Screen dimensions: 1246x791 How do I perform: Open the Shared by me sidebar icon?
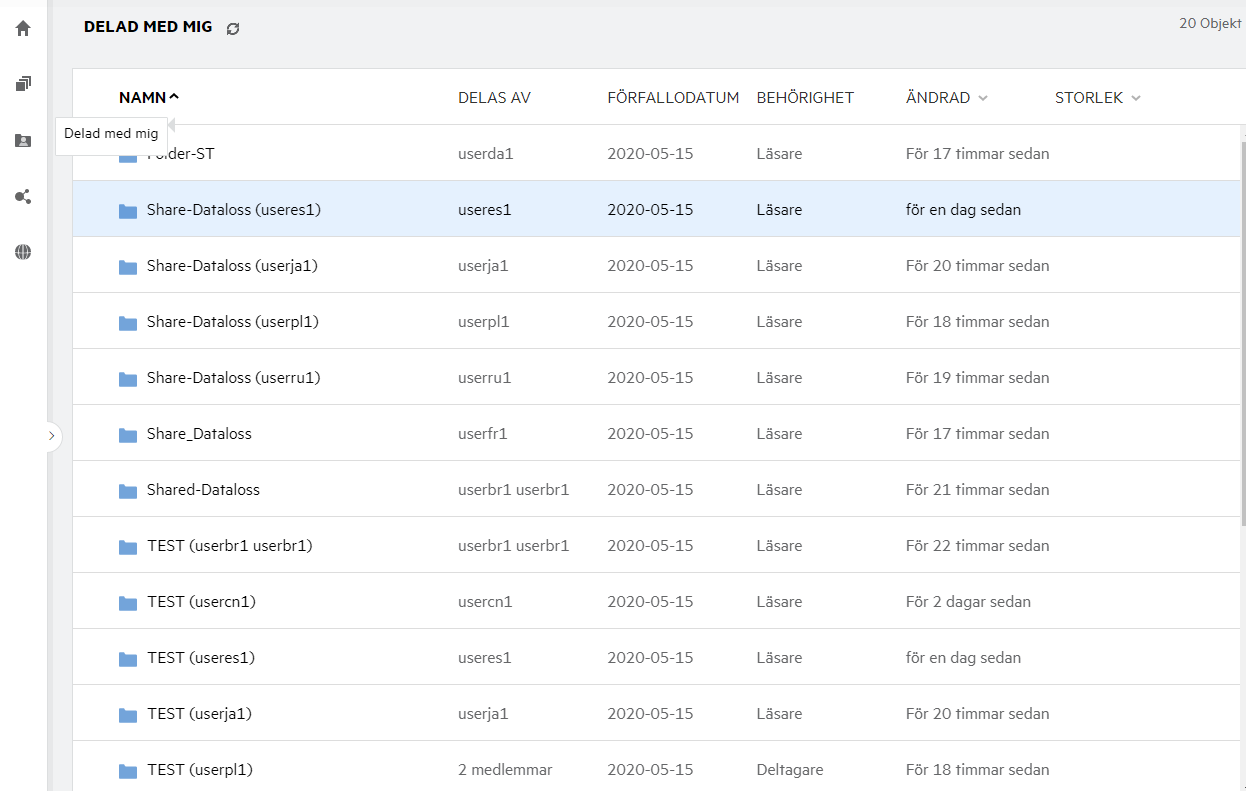point(23,197)
